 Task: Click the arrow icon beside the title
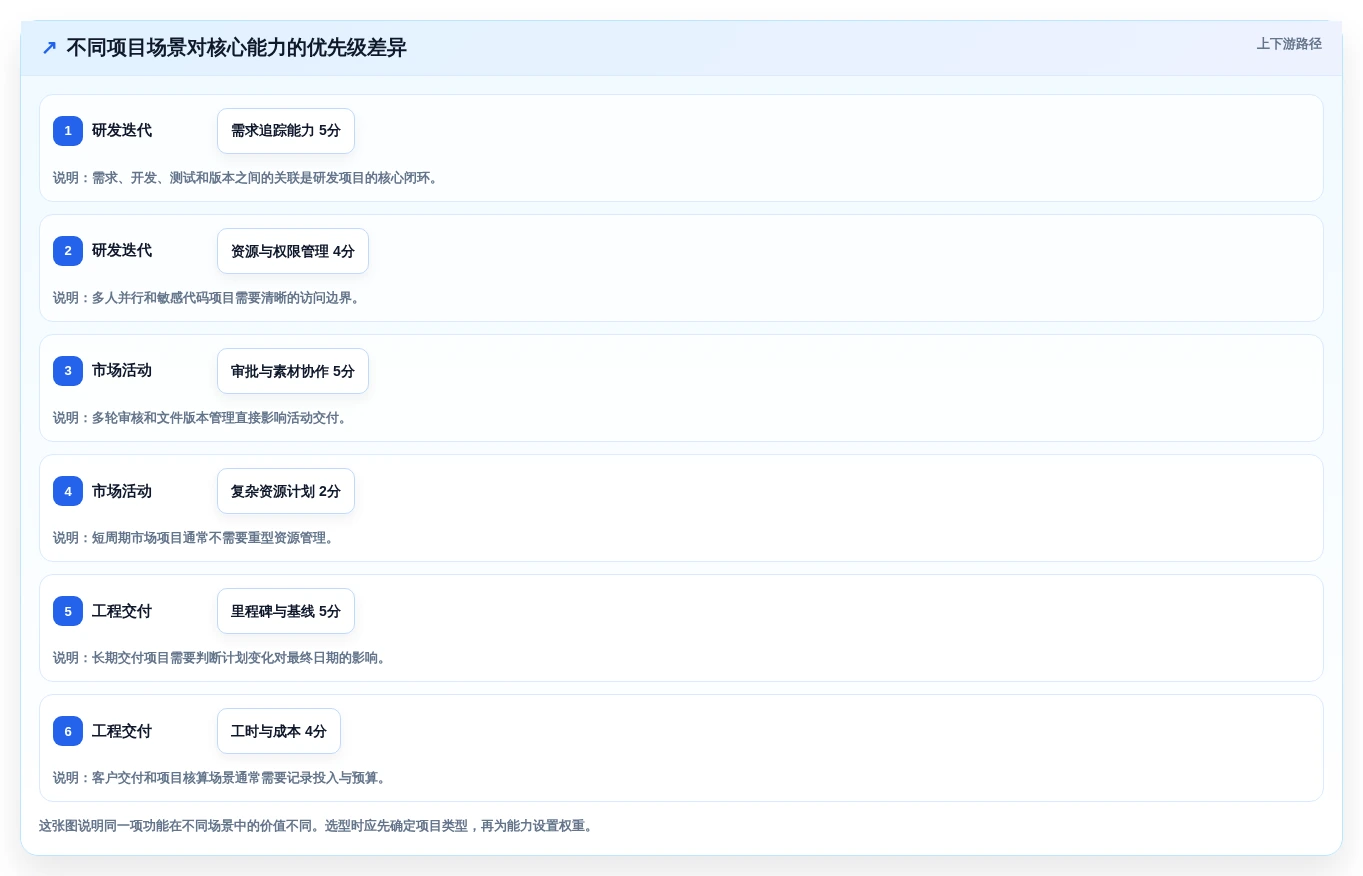pyautogui.click(x=49, y=48)
